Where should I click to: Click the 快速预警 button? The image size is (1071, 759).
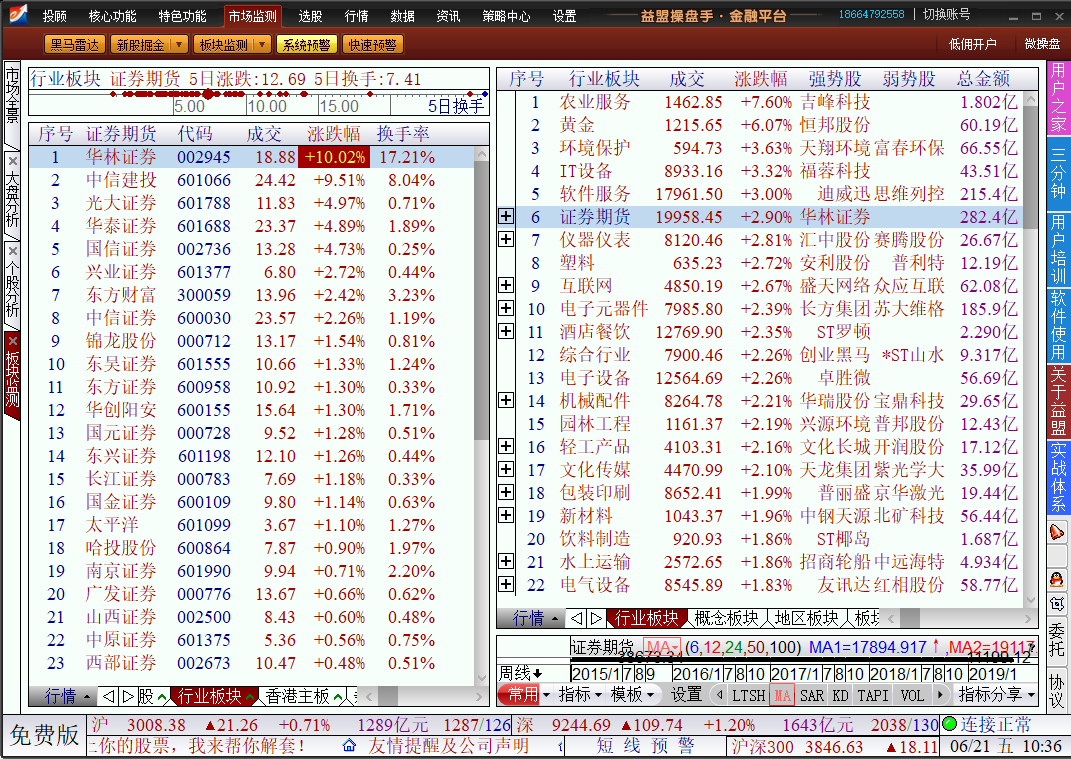click(372, 45)
